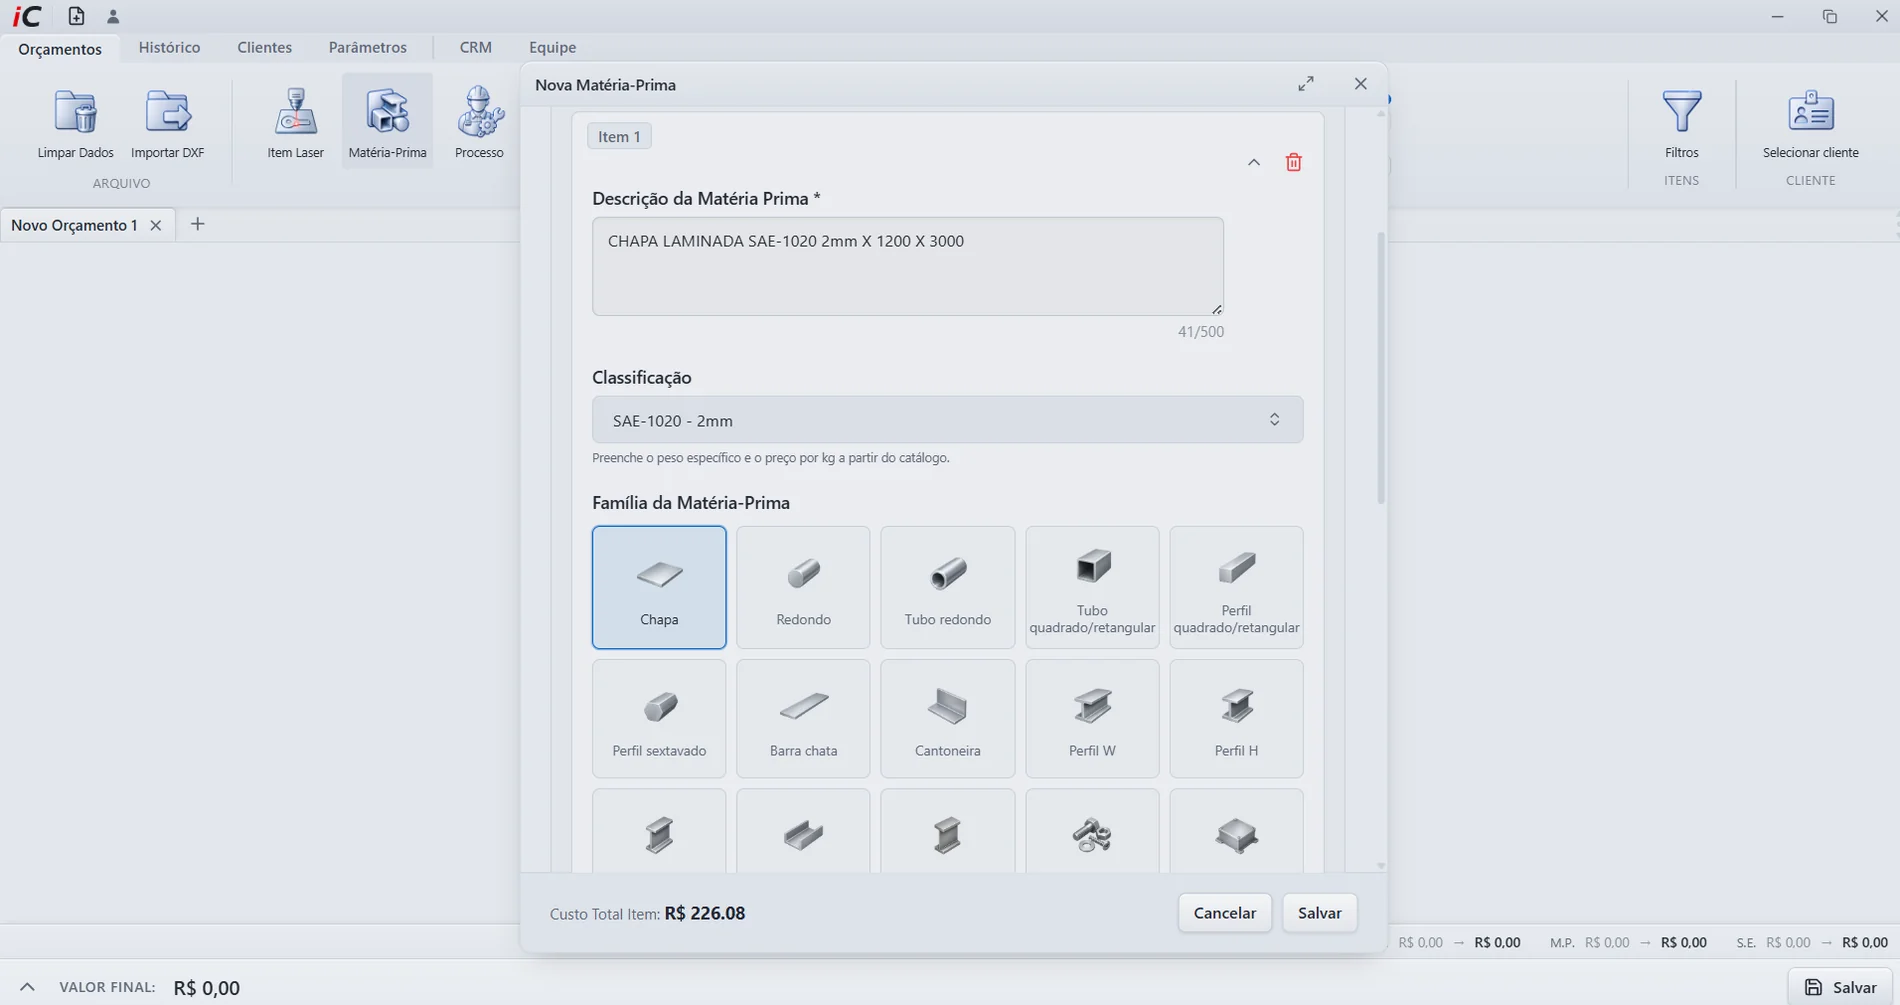Close the Novo Orçamento 1 tab
Image resolution: width=1900 pixels, height=1005 pixels.
tap(156, 225)
